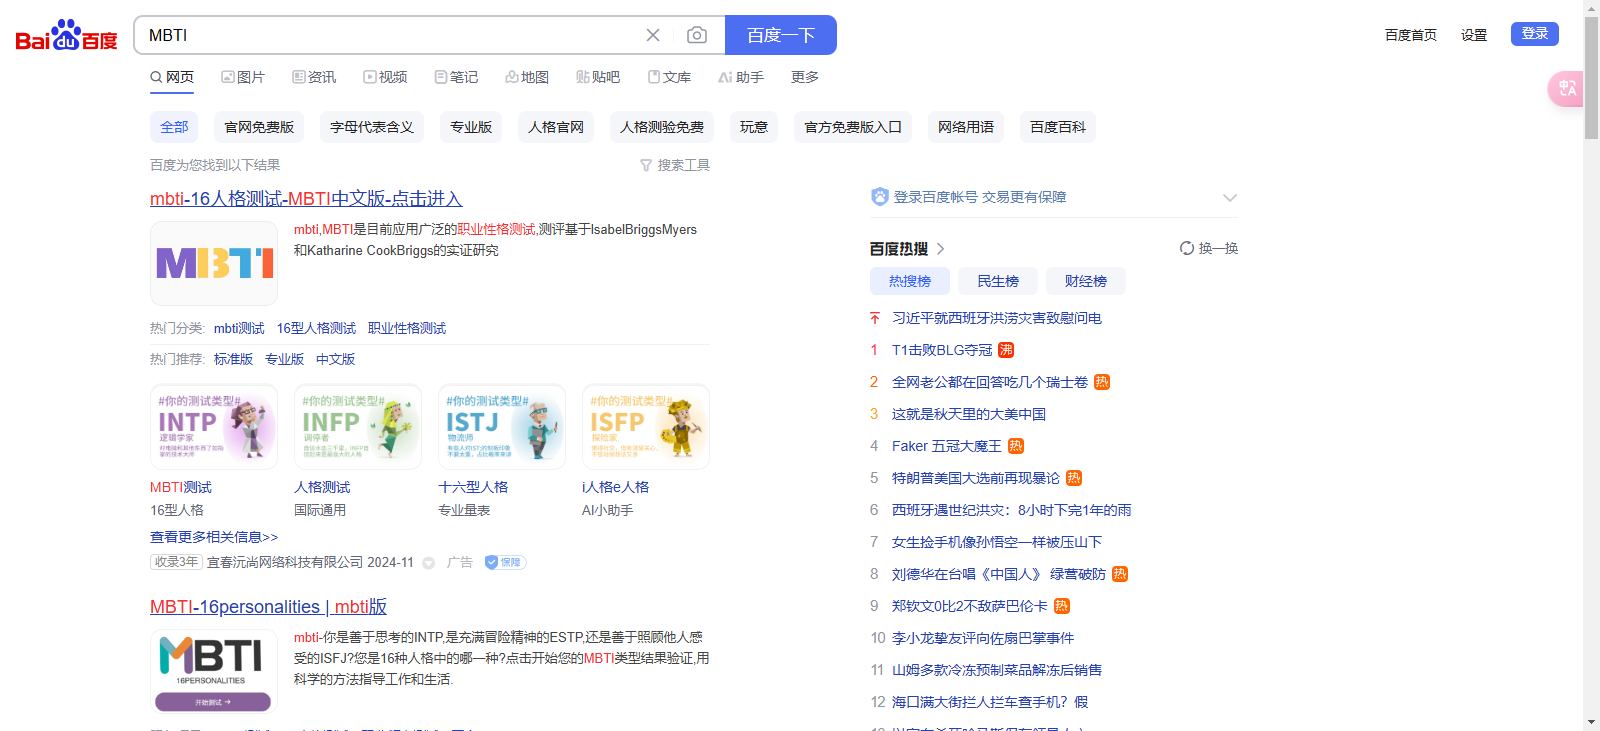Viewport: 1600px width, 731px height.
Task: Refresh hot list with 换一换
Action: (x=1209, y=248)
